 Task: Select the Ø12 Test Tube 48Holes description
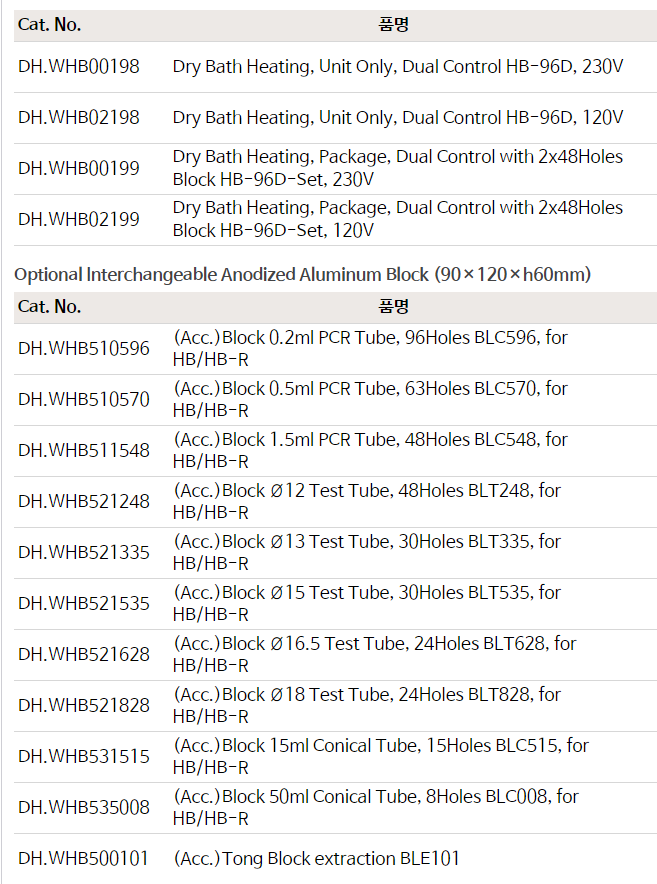367,502
